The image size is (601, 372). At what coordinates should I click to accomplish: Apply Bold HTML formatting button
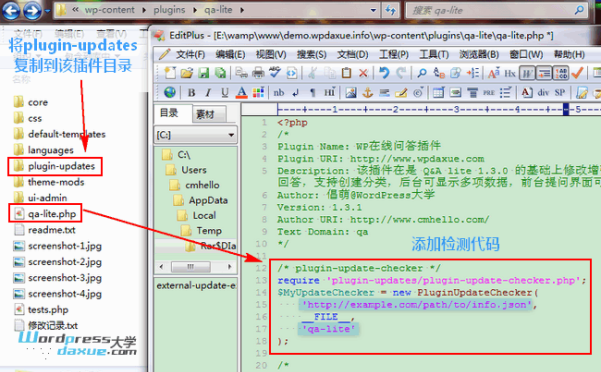coord(191,92)
